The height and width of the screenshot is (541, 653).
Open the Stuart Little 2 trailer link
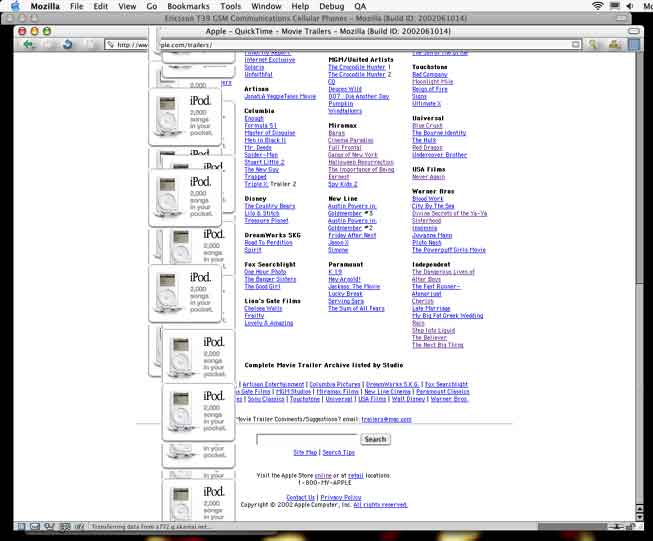(264, 162)
